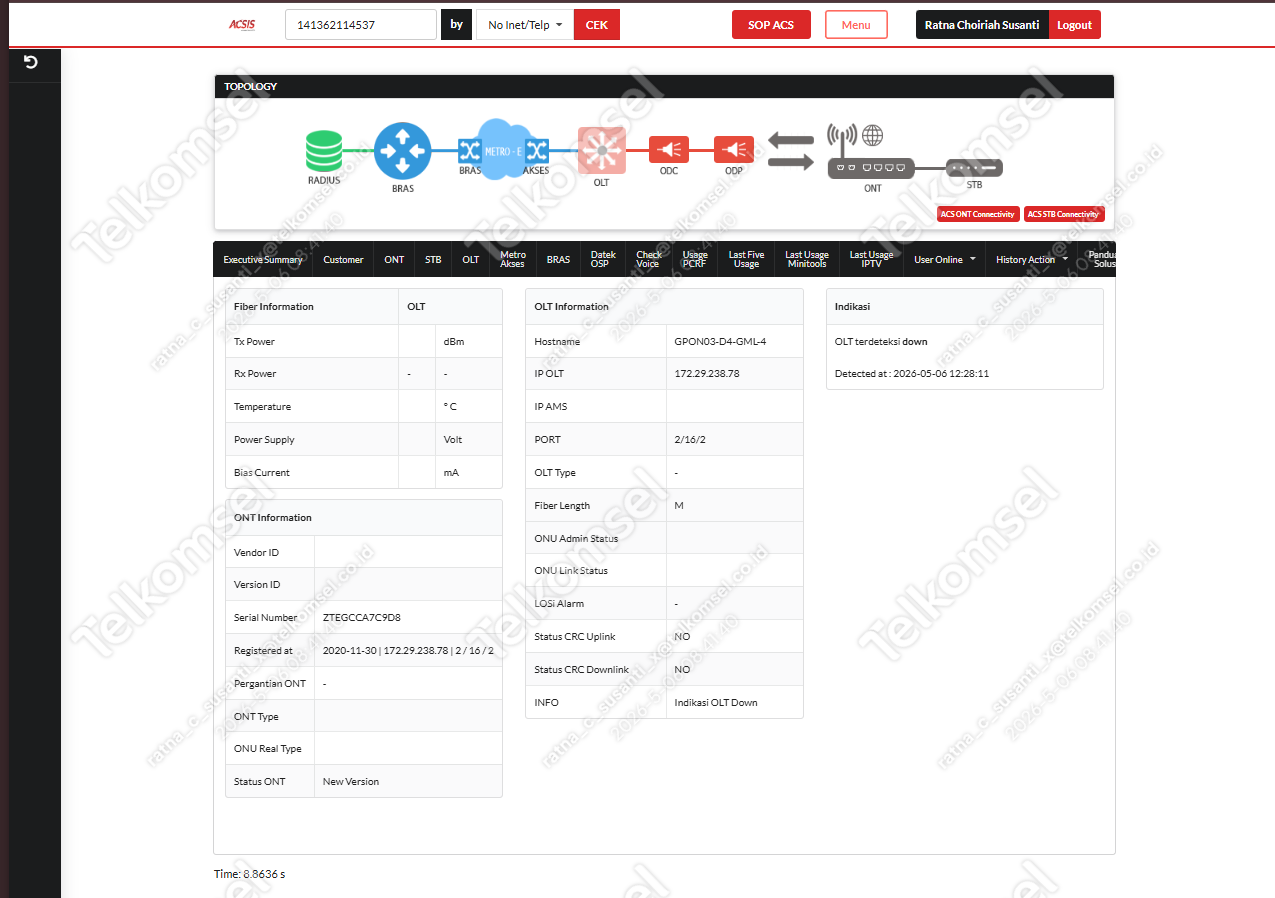Open the Check Voice tab
This screenshot has height=898, width=1275.
click(x=649, y=260)
